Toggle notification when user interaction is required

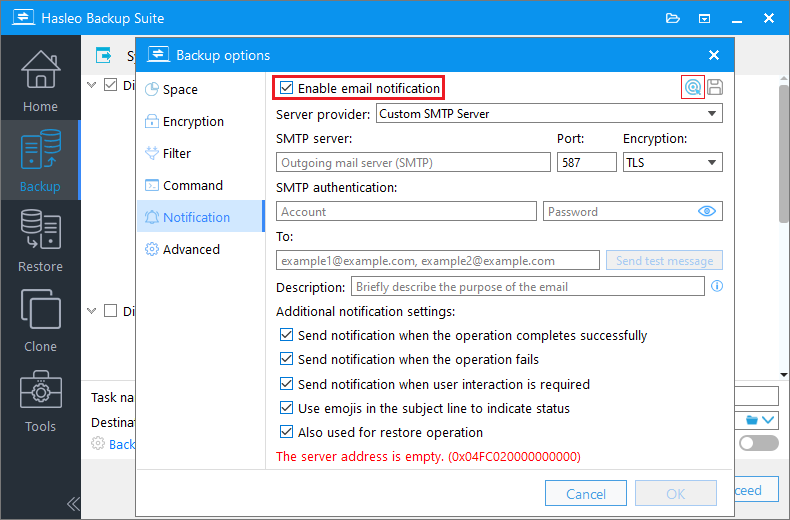click(x=286, y=383)
